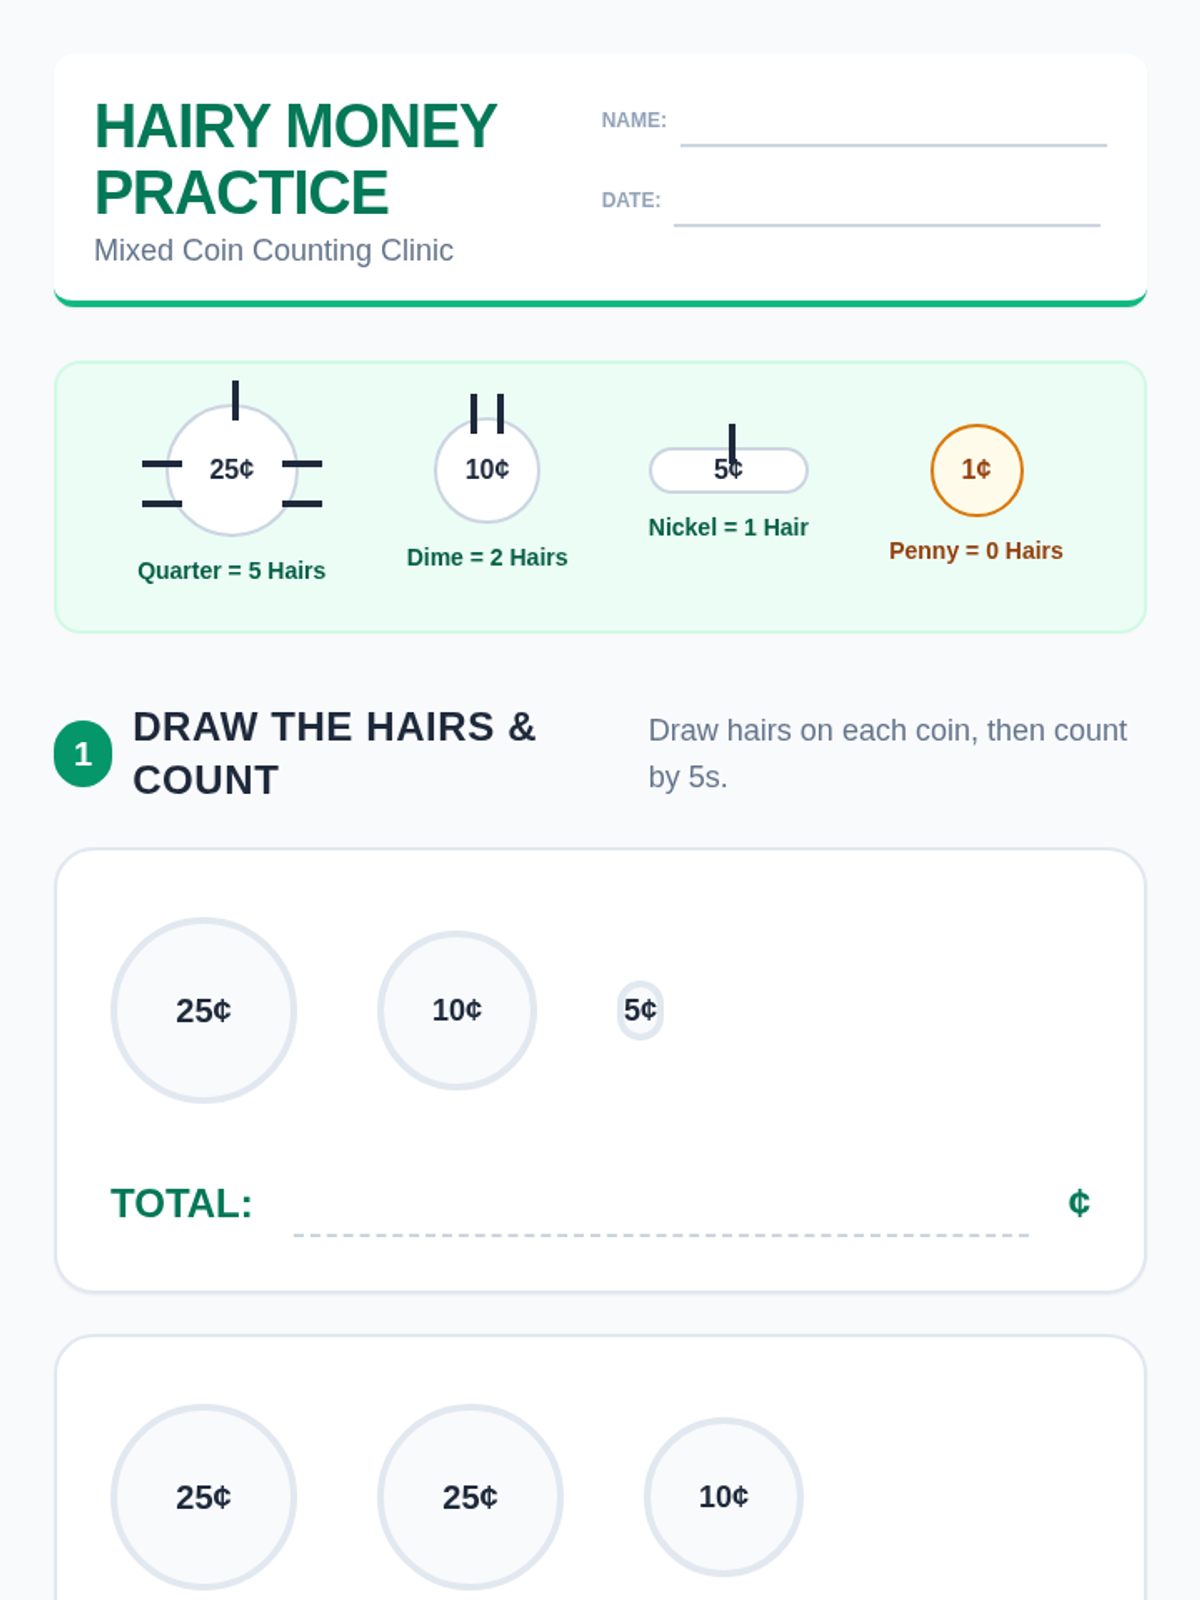Click the green number 1 section badge

pos(83,754)
